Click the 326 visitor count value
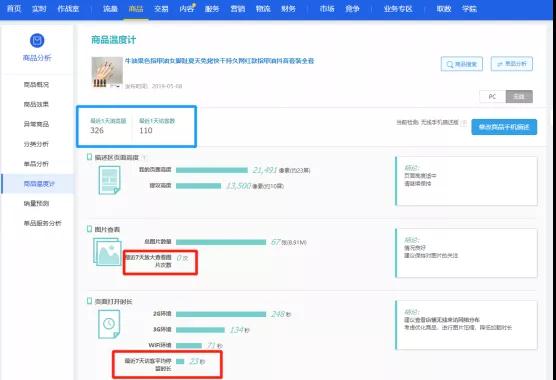The image size is (556, 380). pos(97,130)
